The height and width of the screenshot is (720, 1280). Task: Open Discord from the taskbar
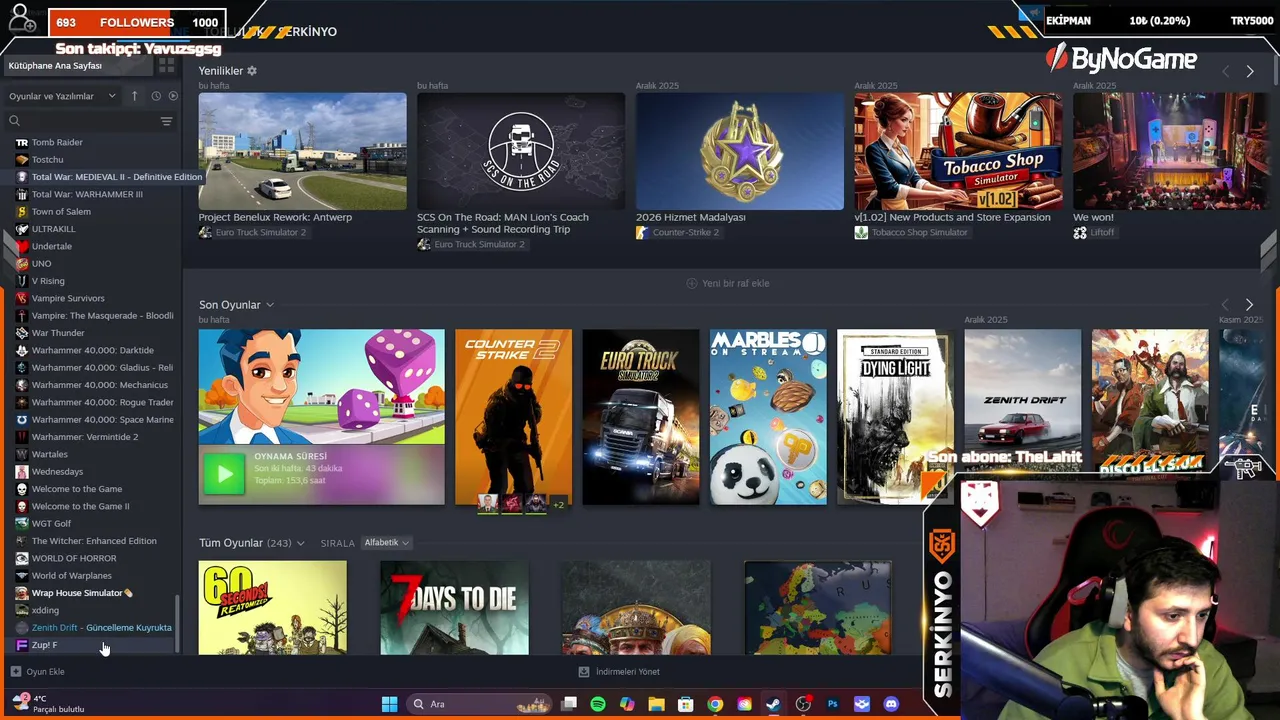tap(891, 704)
